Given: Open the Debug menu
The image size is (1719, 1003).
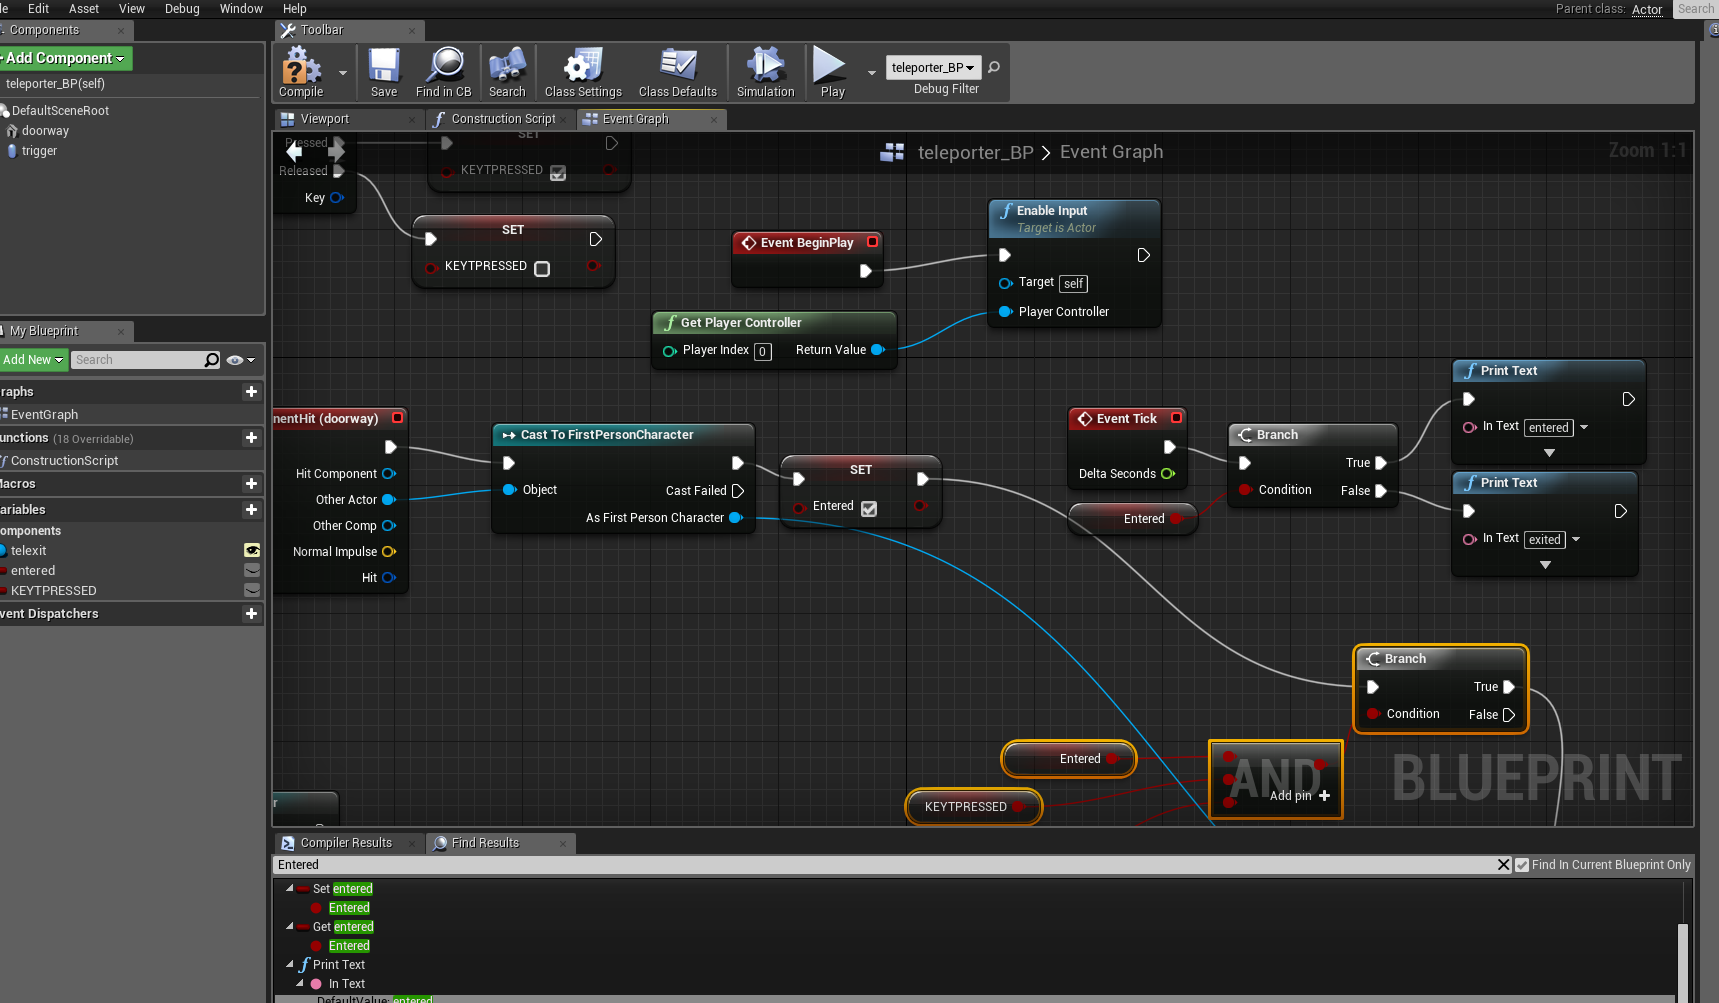Looking at the screenshot, I should point(182,9).
